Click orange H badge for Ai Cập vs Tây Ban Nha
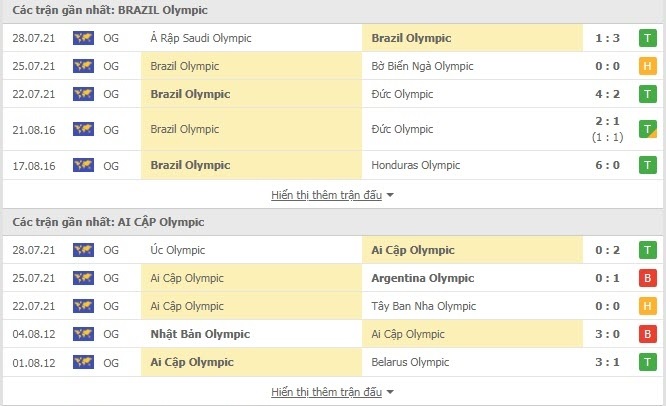 (647, 306)
